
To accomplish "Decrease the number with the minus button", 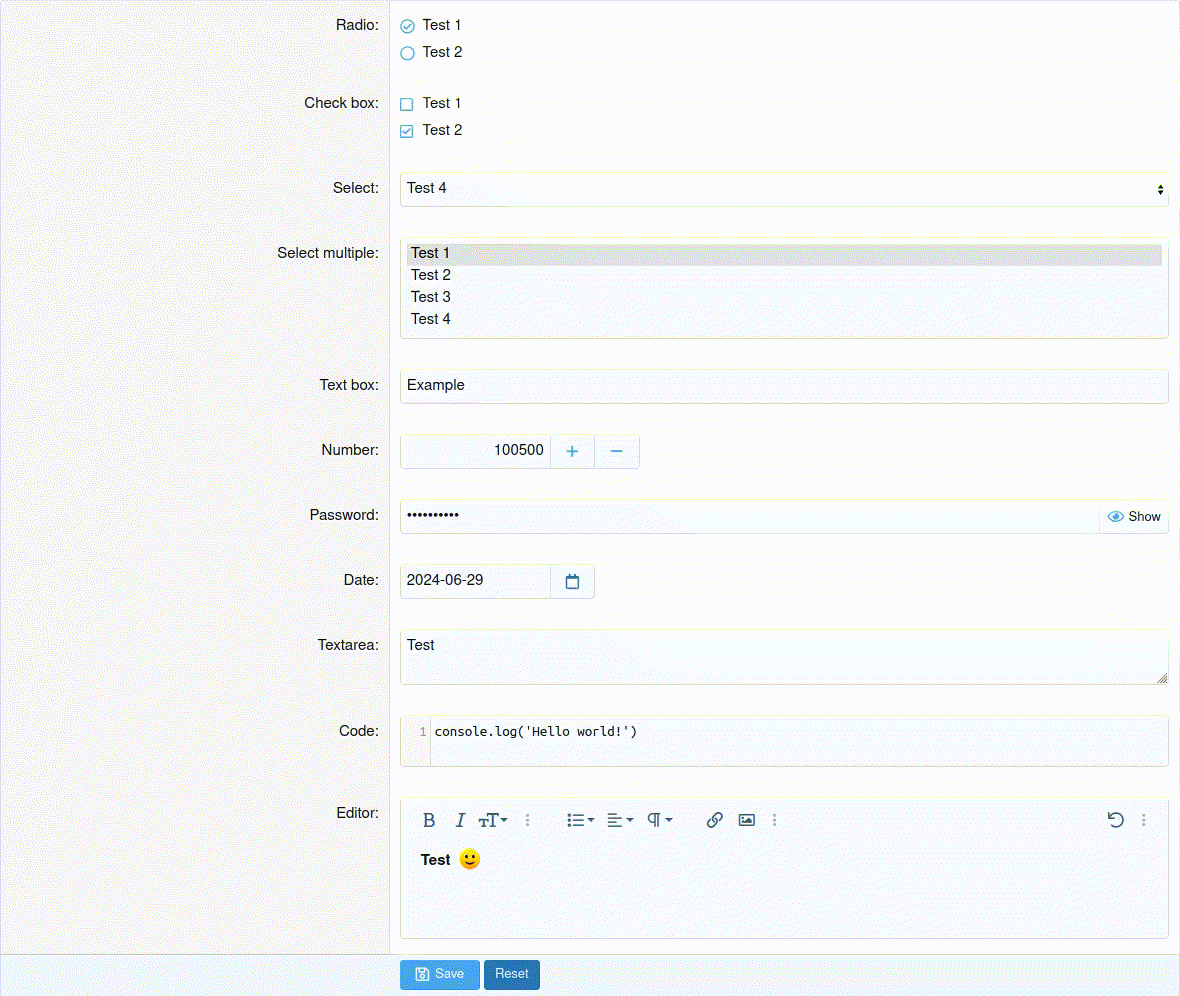I will pyautogui.click(x=617, y=451).
